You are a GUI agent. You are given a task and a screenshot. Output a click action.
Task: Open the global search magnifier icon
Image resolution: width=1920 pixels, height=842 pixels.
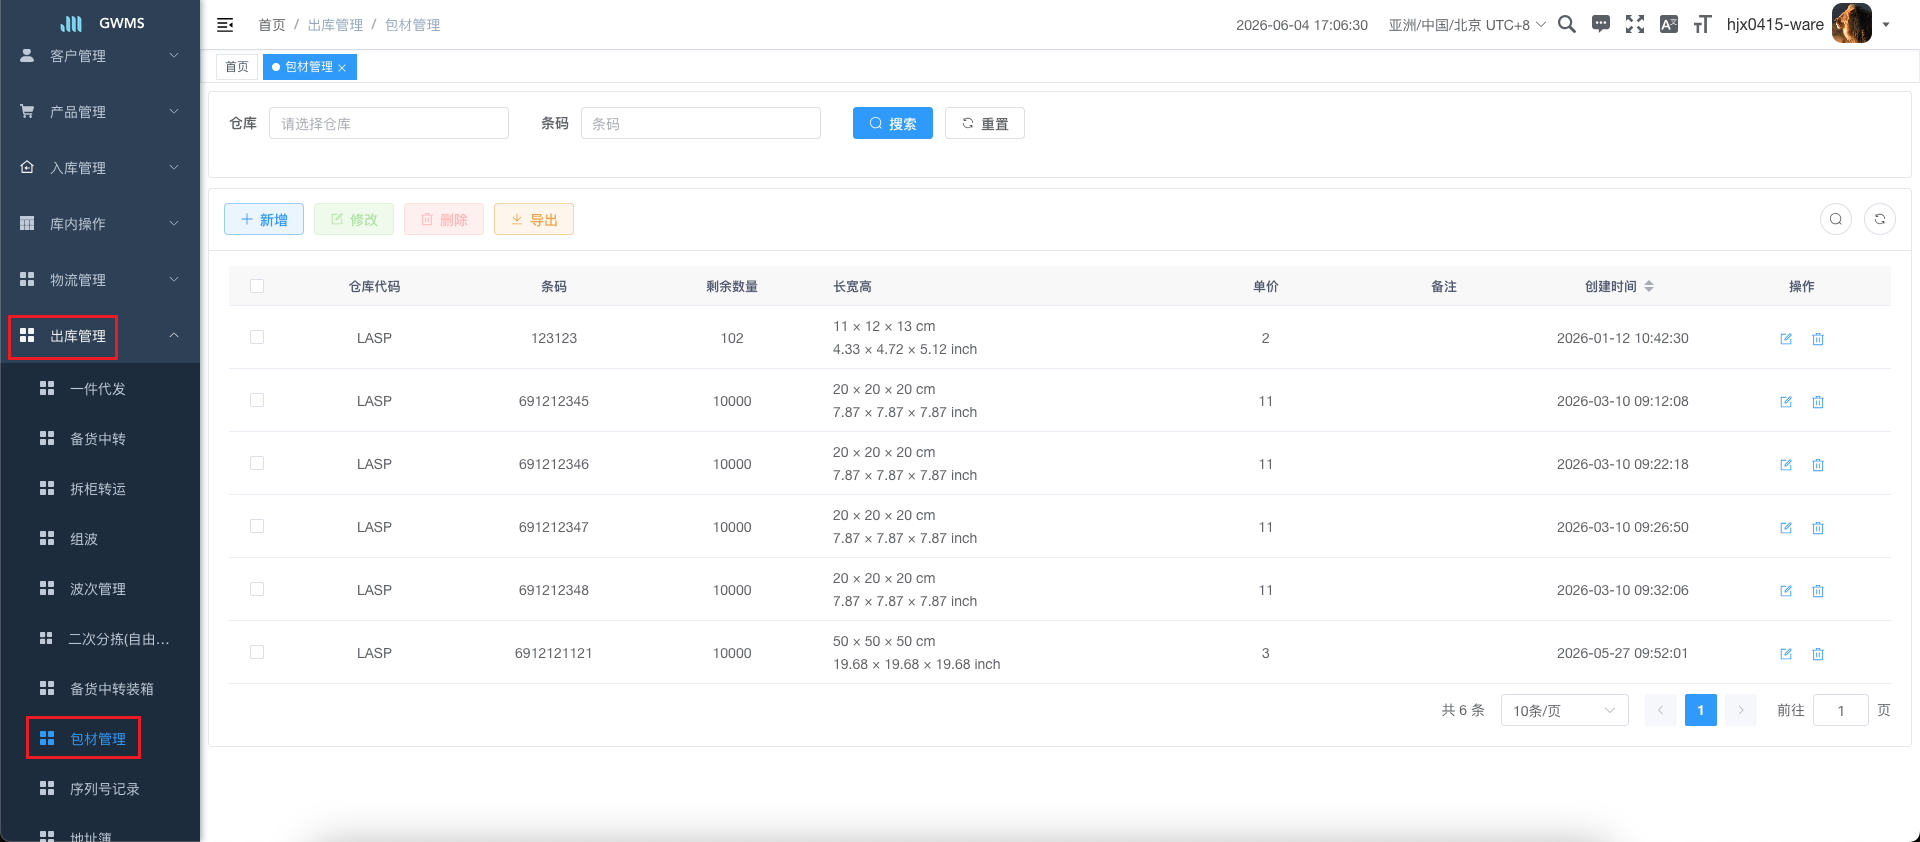tap(1567, 24)
